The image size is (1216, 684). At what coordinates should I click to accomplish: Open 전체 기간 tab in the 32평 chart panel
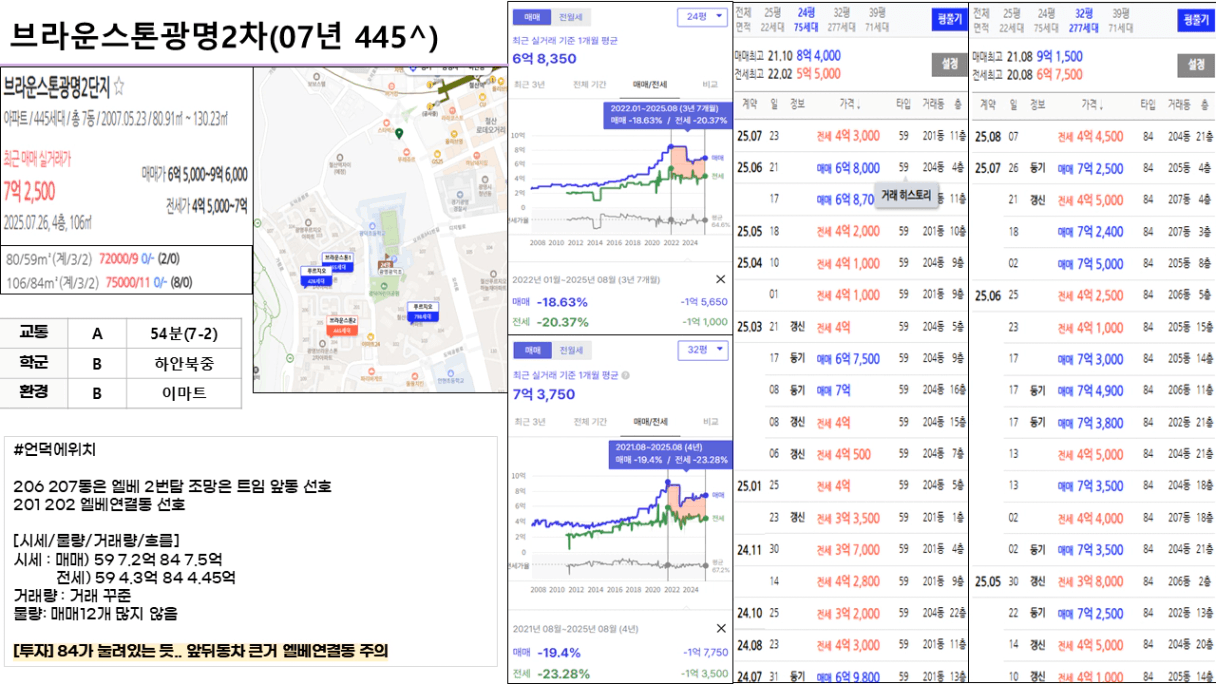589,422
